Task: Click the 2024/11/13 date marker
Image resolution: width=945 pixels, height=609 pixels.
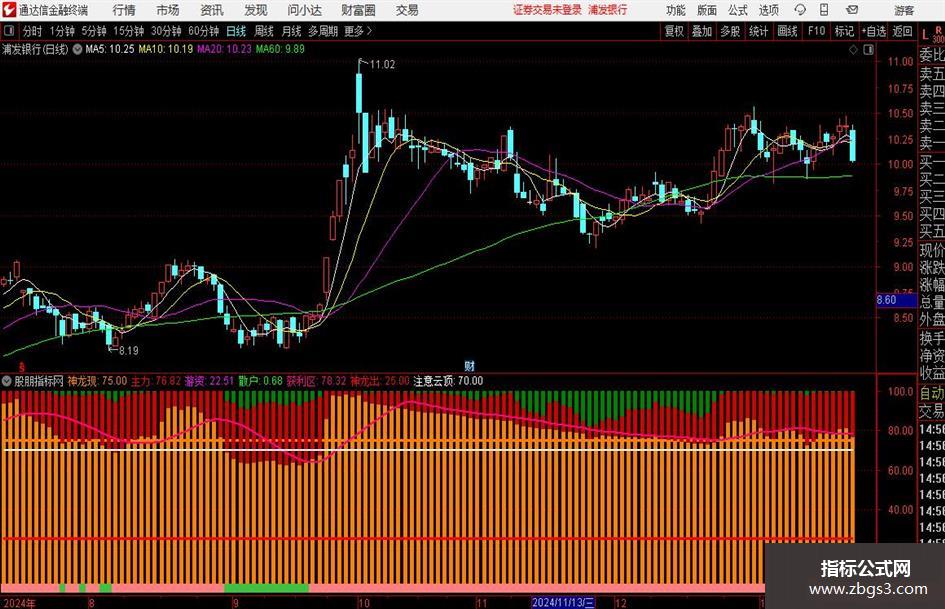Action: [x=563, y=602]
